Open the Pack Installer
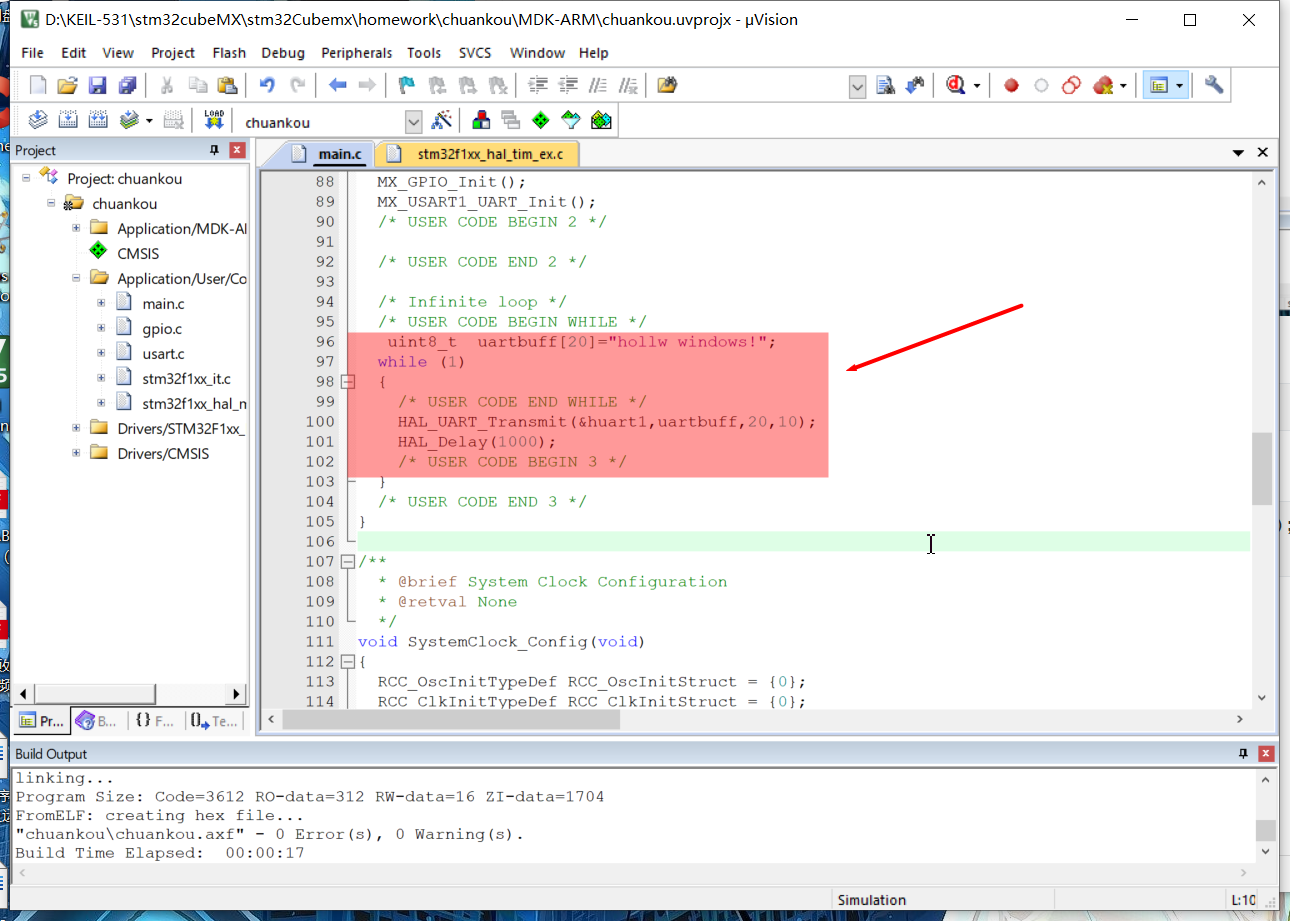Screen dimensions: 1290x921 (600, 121)
